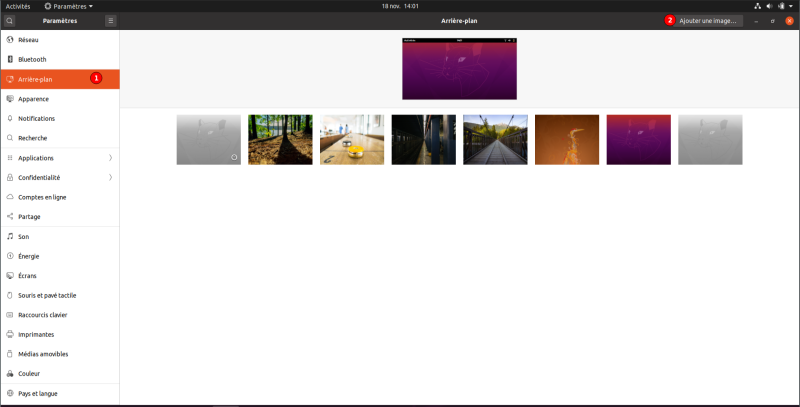Click the Médias amovibles icon
This screenshot has width=800, height=407.
point(10,354)
